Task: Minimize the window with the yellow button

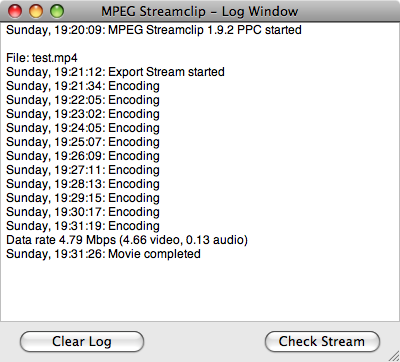Action: point(36,11)
